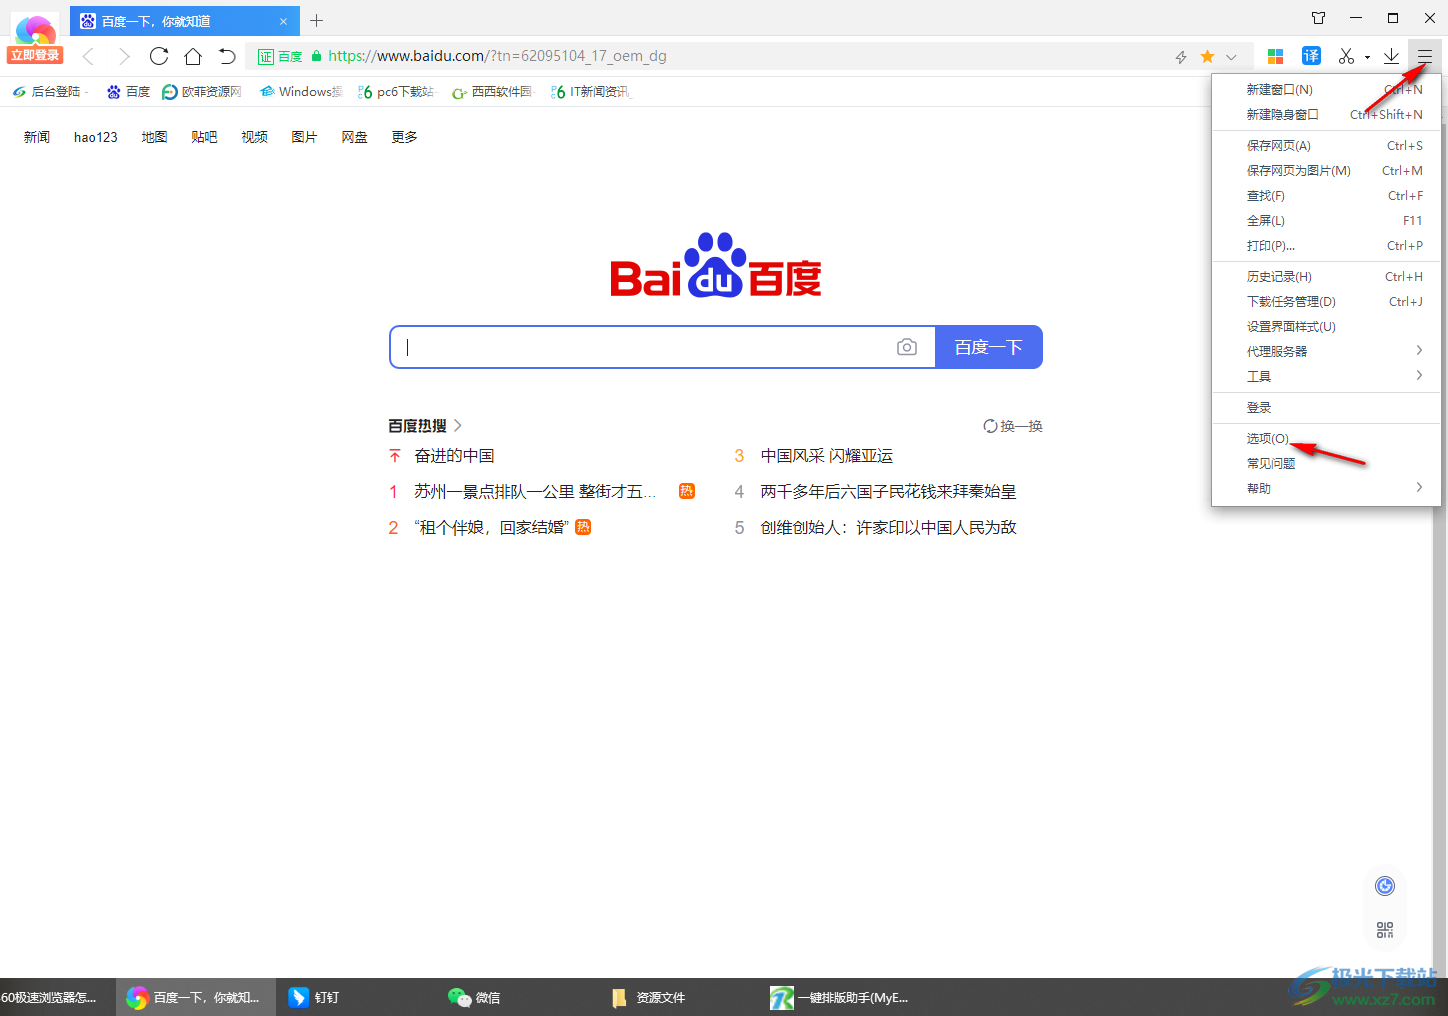Switch to 钉钉 in the taskbar
1448x1016 pixels.
(x=314, y=997)
